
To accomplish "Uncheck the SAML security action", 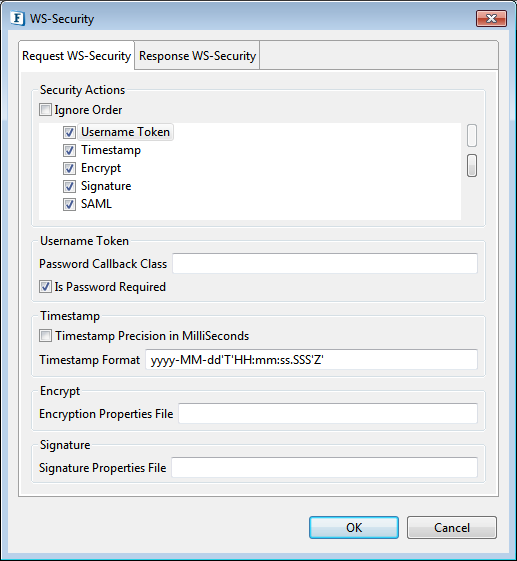I will coord(69,204).
